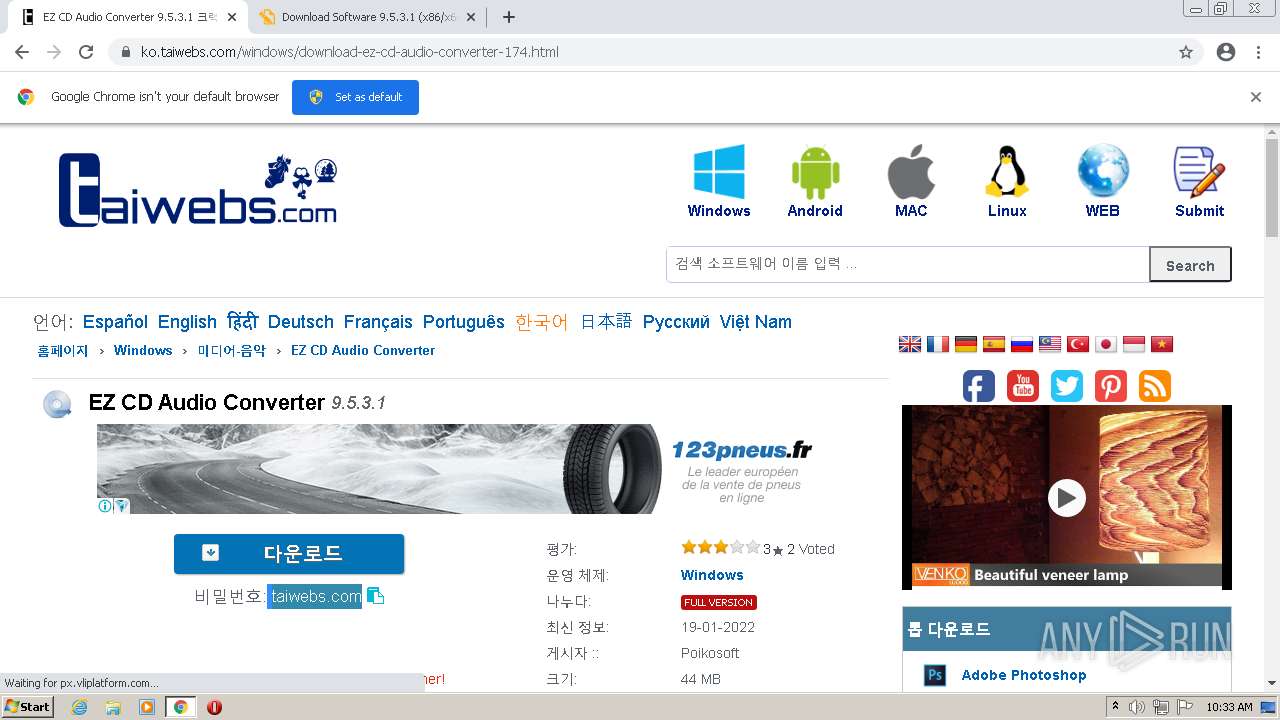Bookmark this page with the star icon
1280x720 pixels.
click(1186, 52)
